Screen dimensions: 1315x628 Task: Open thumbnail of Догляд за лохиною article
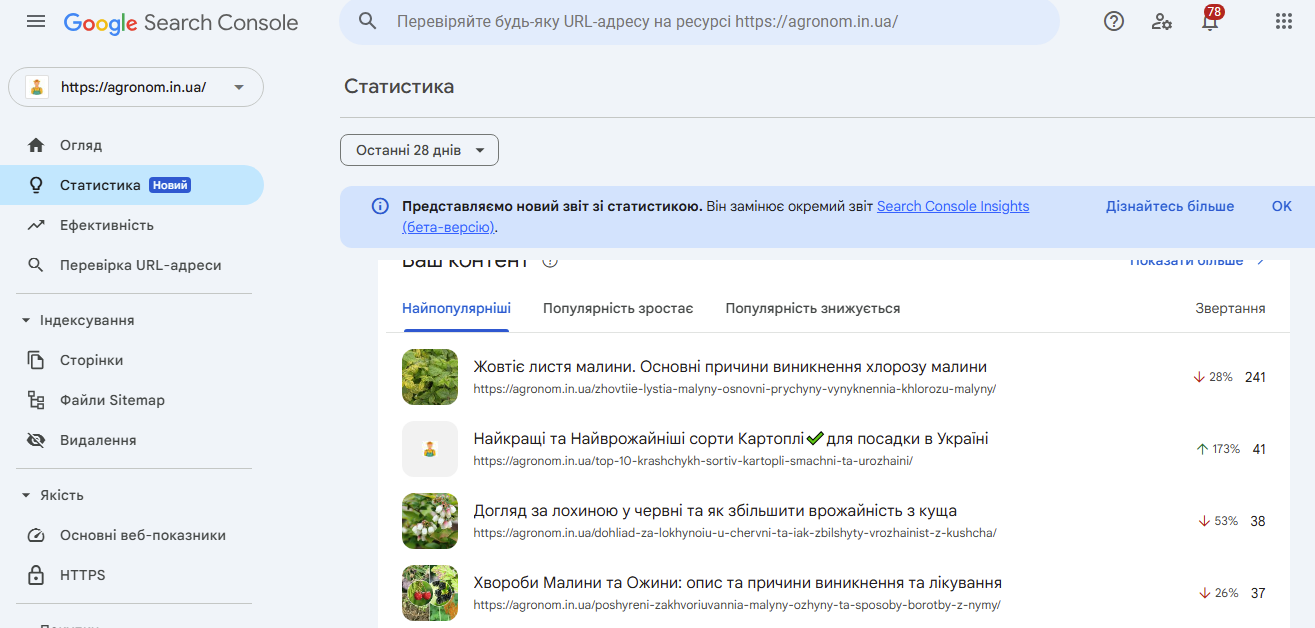pos(430,520)
